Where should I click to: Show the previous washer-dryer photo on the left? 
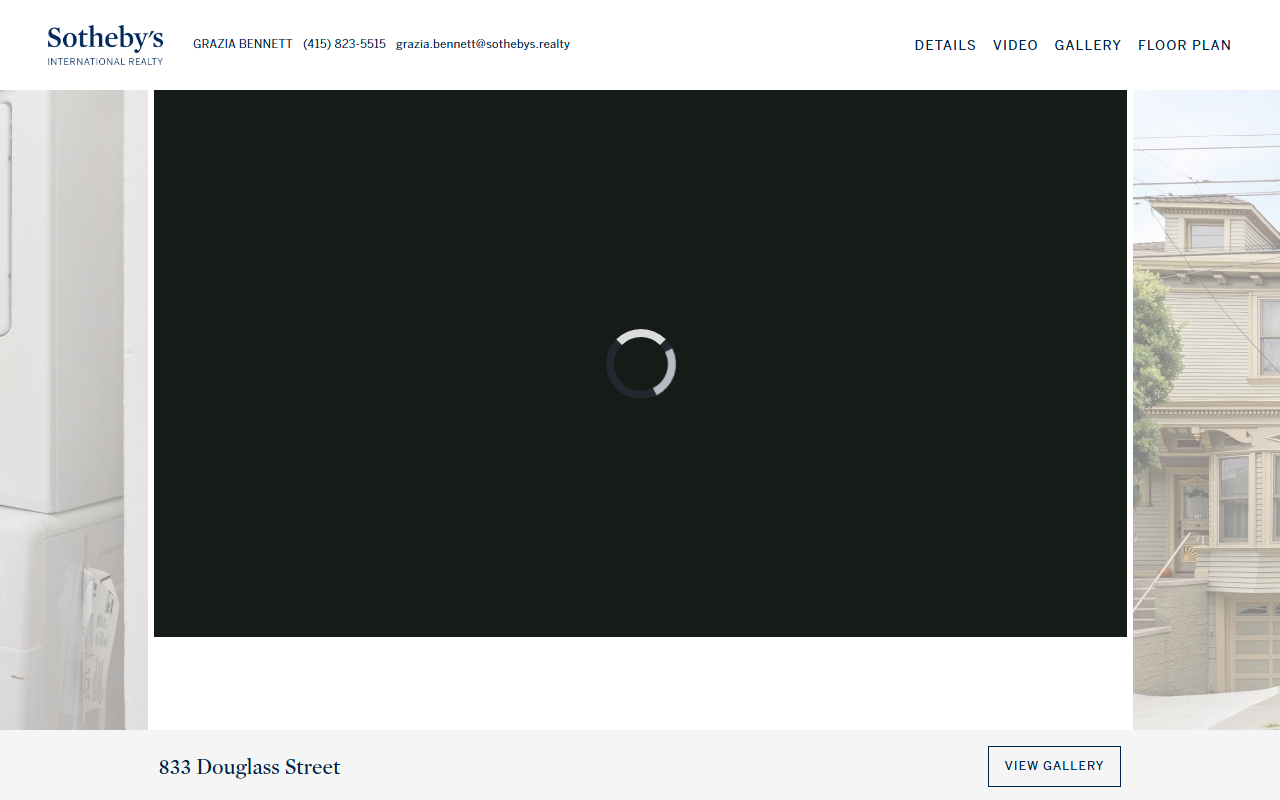(74, 410)
